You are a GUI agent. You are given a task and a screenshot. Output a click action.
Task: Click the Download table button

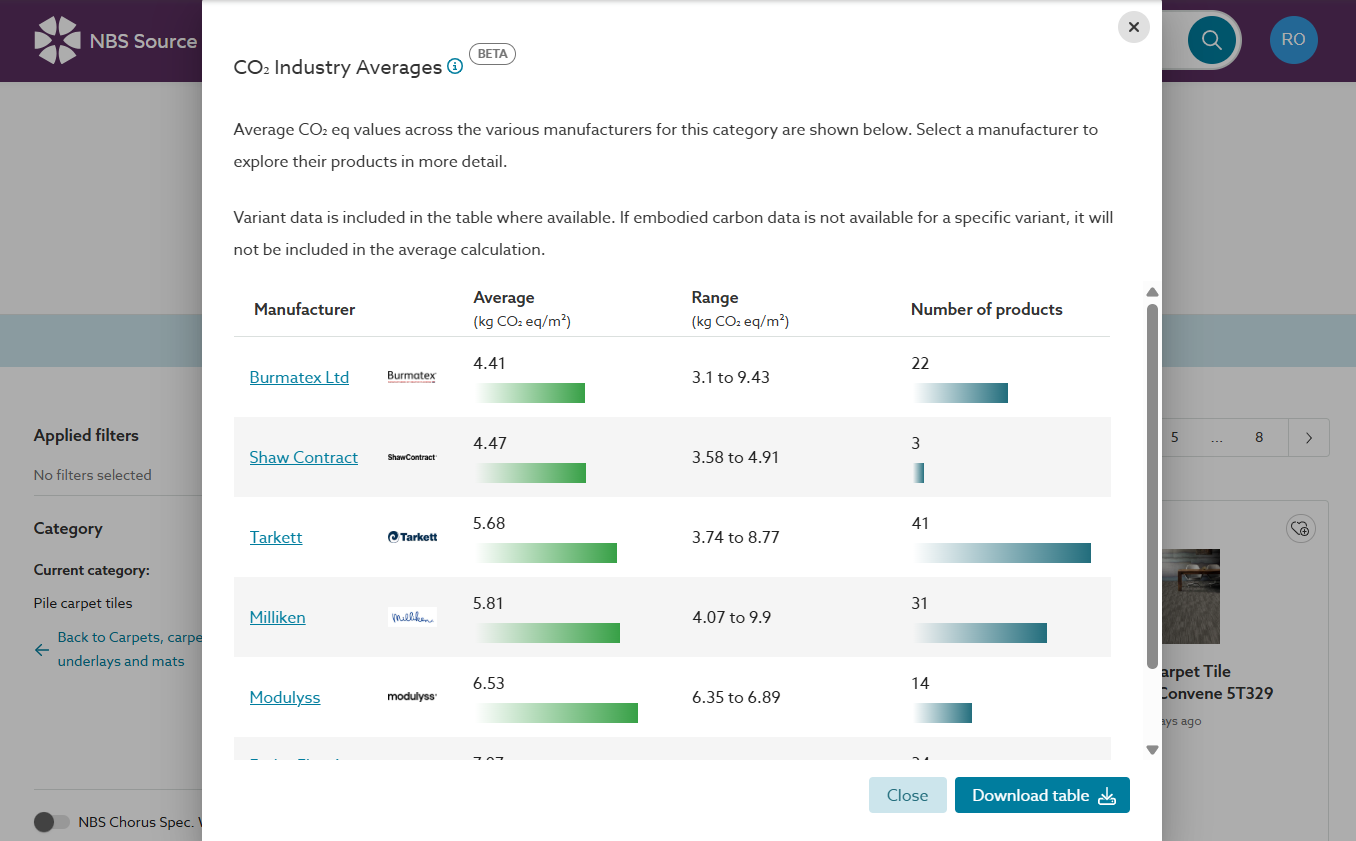1042,795
